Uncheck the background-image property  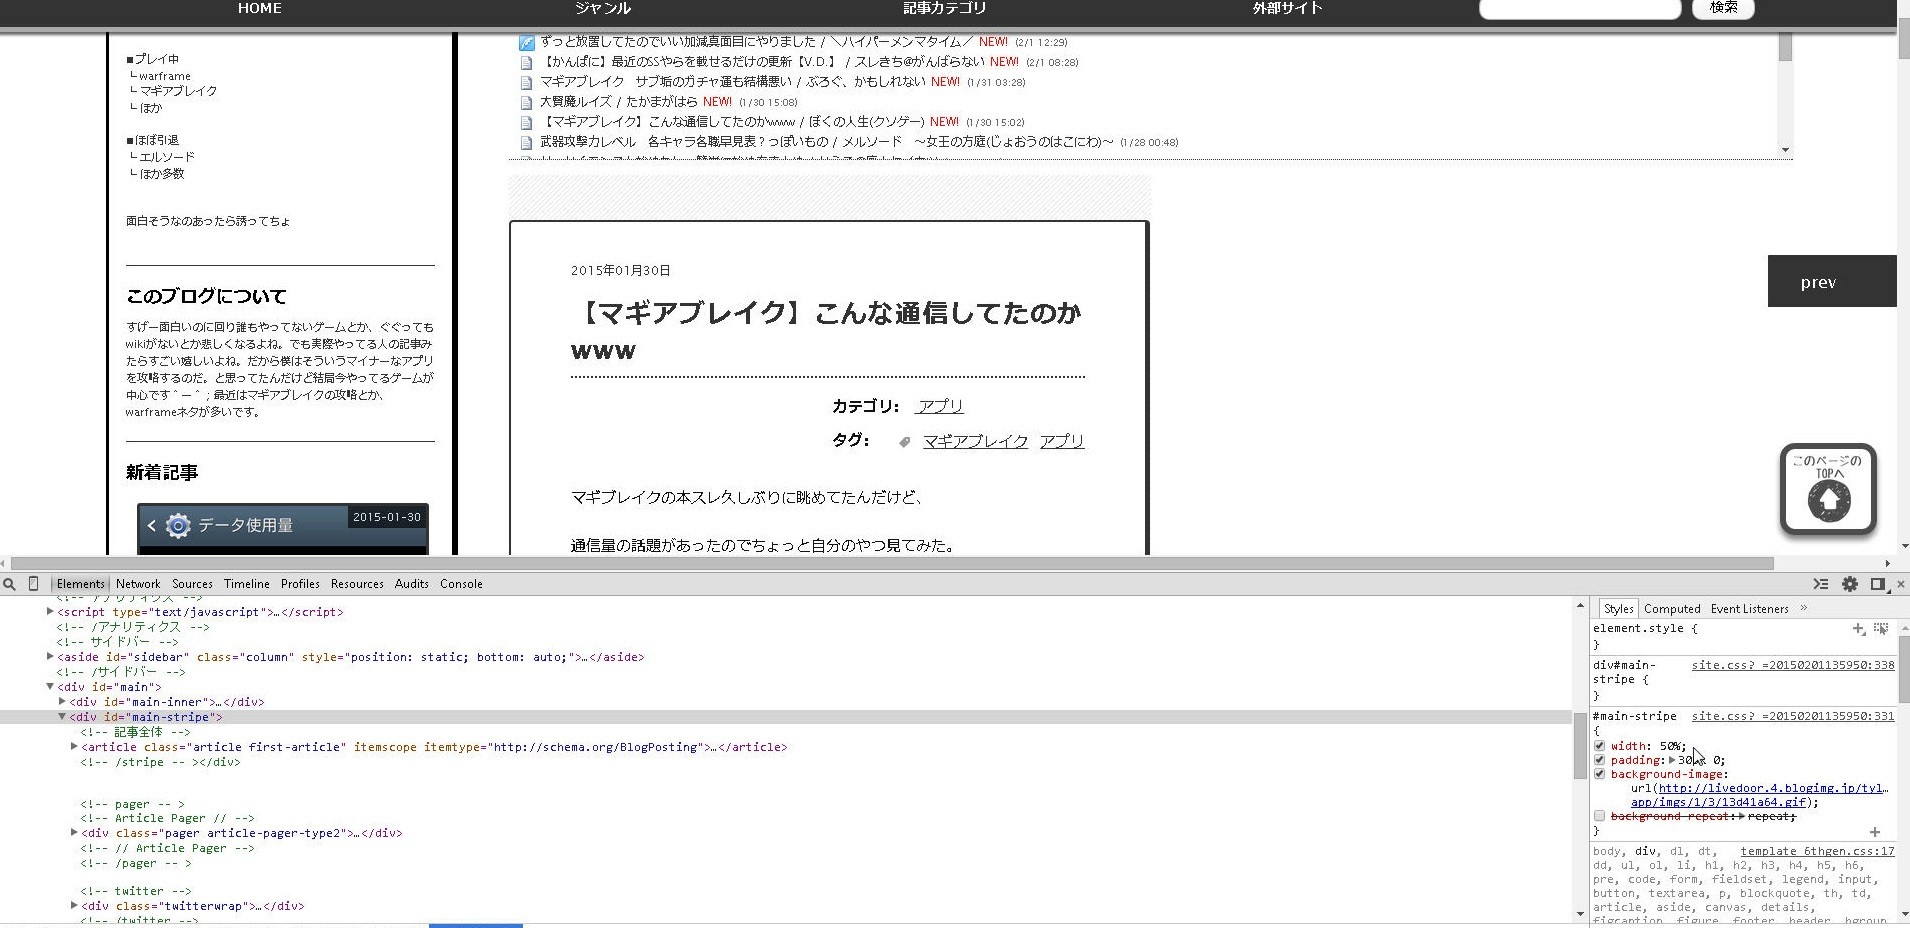coord(1599,774)
